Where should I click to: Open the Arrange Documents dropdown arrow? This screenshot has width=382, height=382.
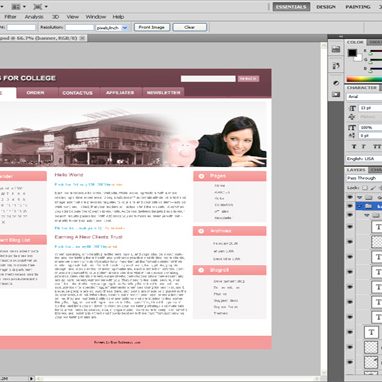[x=24, y=7]
